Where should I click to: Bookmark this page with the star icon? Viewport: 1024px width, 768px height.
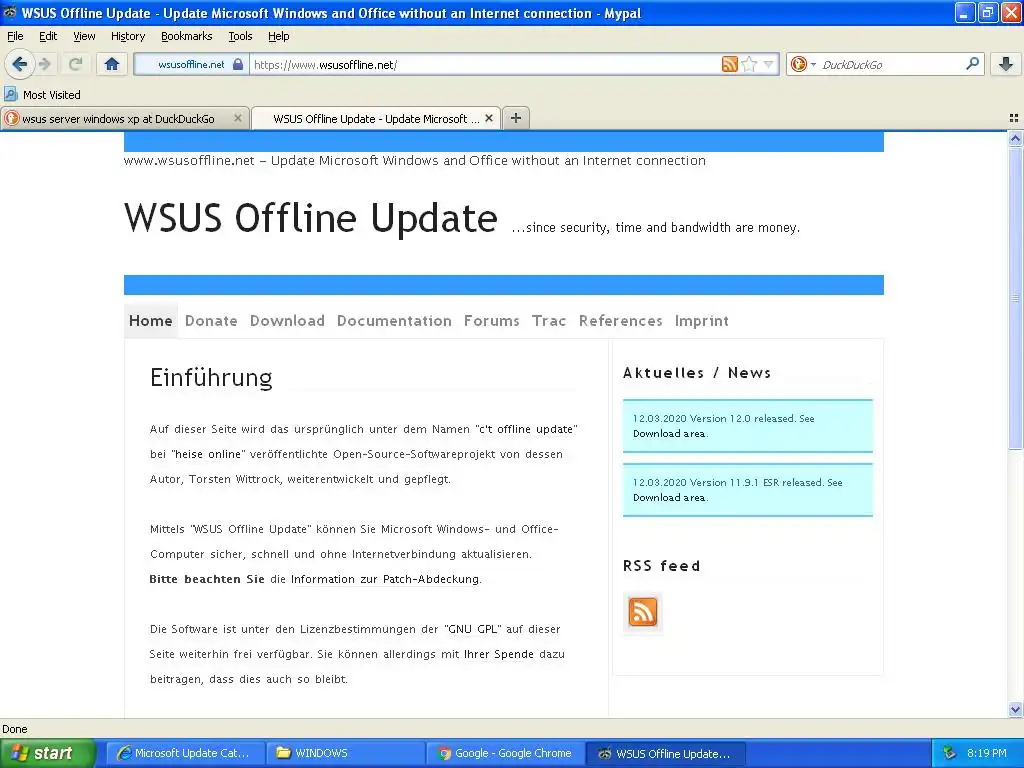(x=750, y=64)
